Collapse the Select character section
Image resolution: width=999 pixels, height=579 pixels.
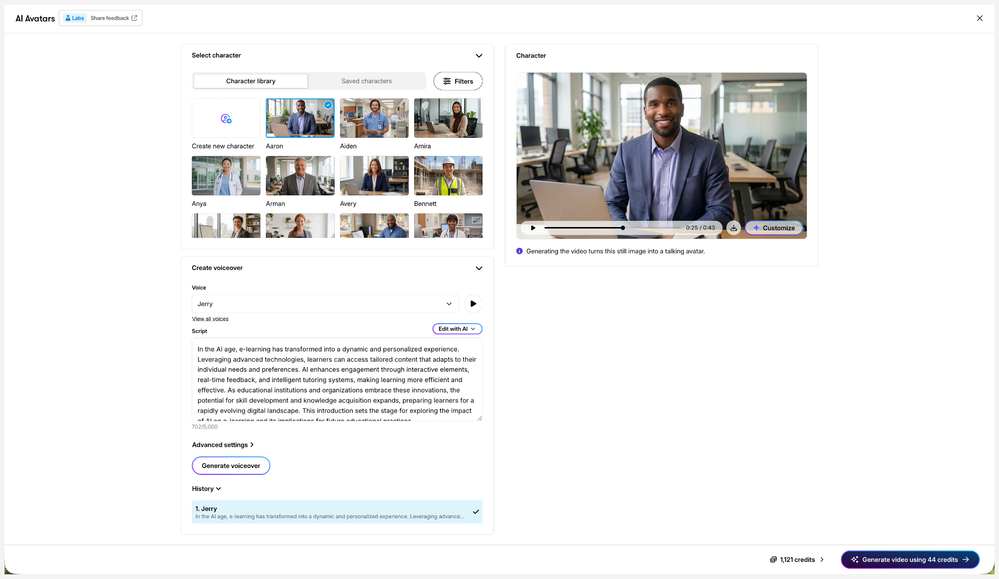[479, 56]
